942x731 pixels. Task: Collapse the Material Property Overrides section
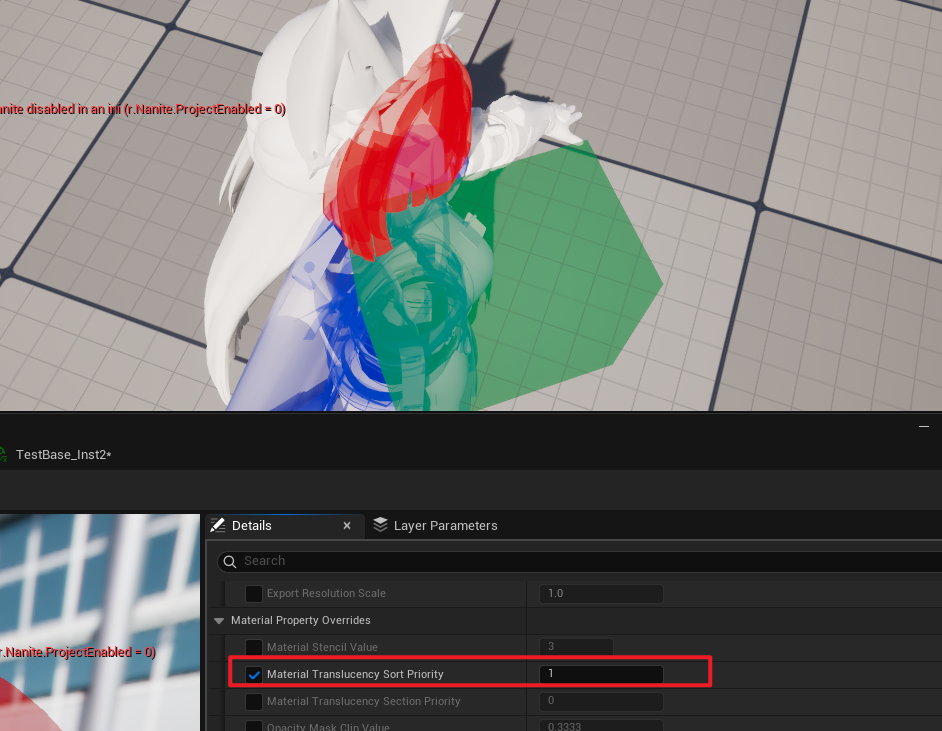(x=219, y=621)
